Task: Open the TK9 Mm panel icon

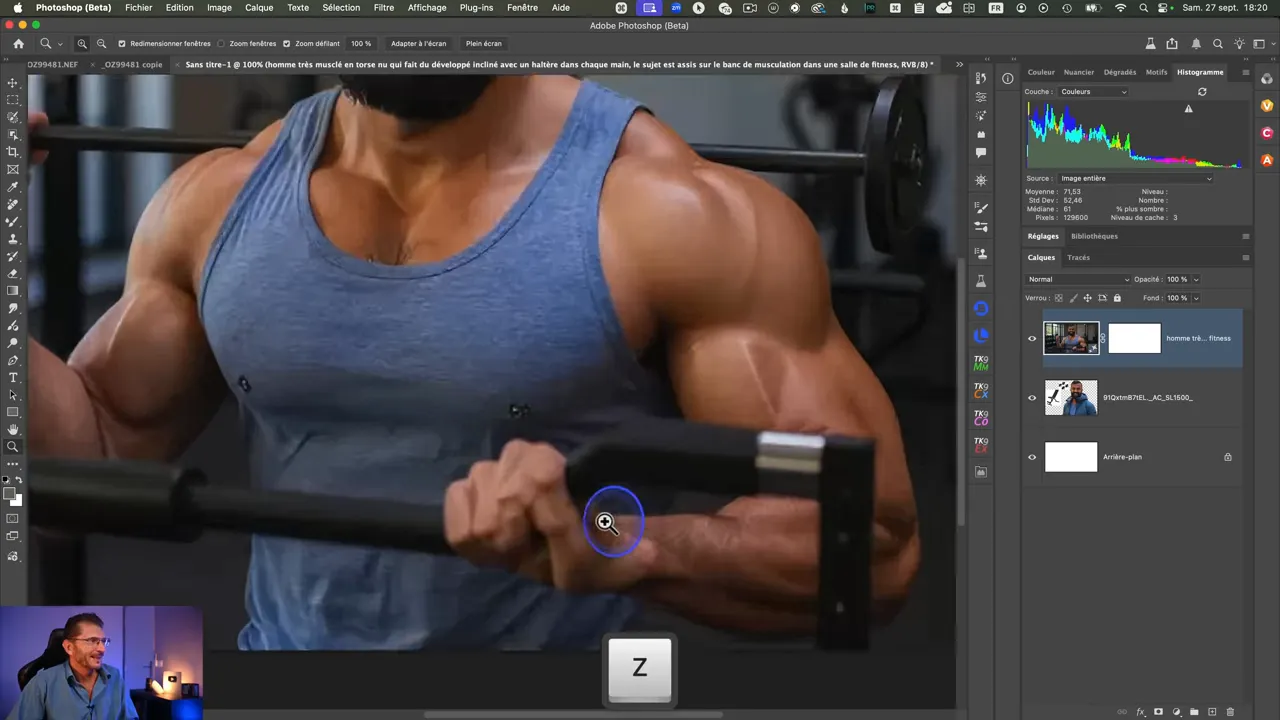Action: pos(981,363)
